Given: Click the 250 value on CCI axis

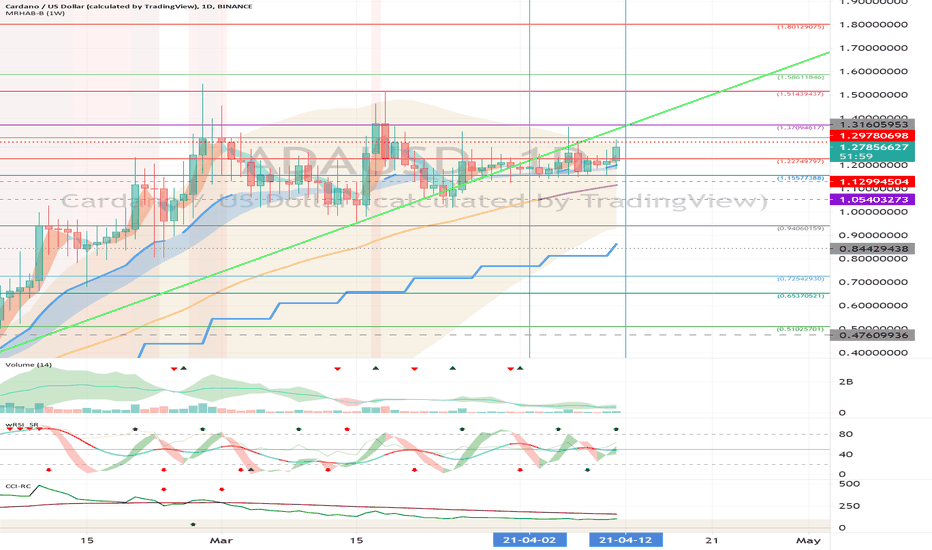Looking at the screenshot, I should (x=849, y=506).
